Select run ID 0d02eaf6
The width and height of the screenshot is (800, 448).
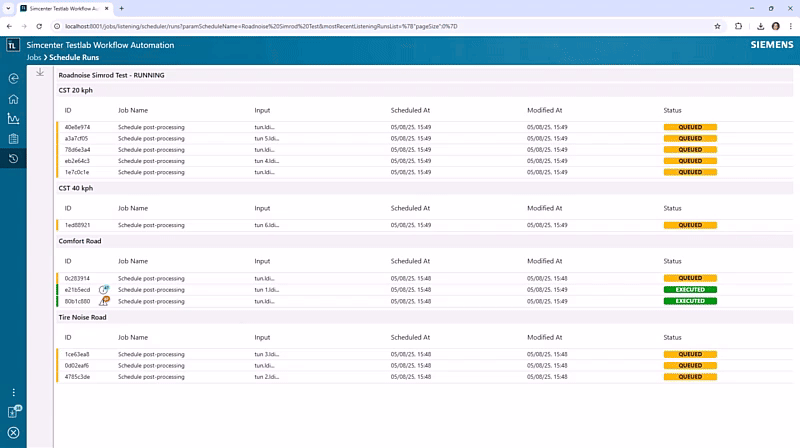tap(77, 365)
